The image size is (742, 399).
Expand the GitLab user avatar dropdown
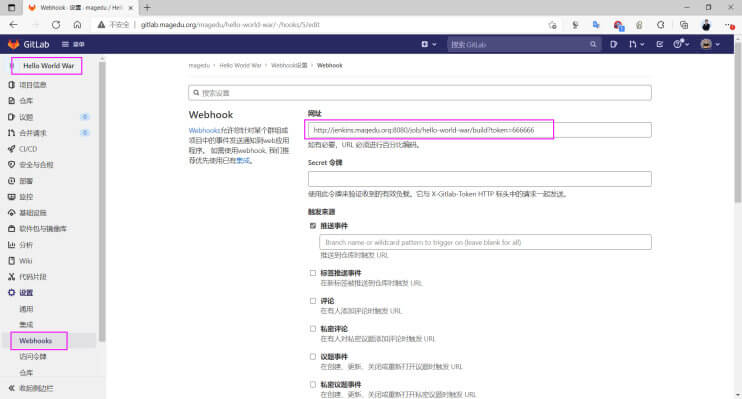pos(710,44)
